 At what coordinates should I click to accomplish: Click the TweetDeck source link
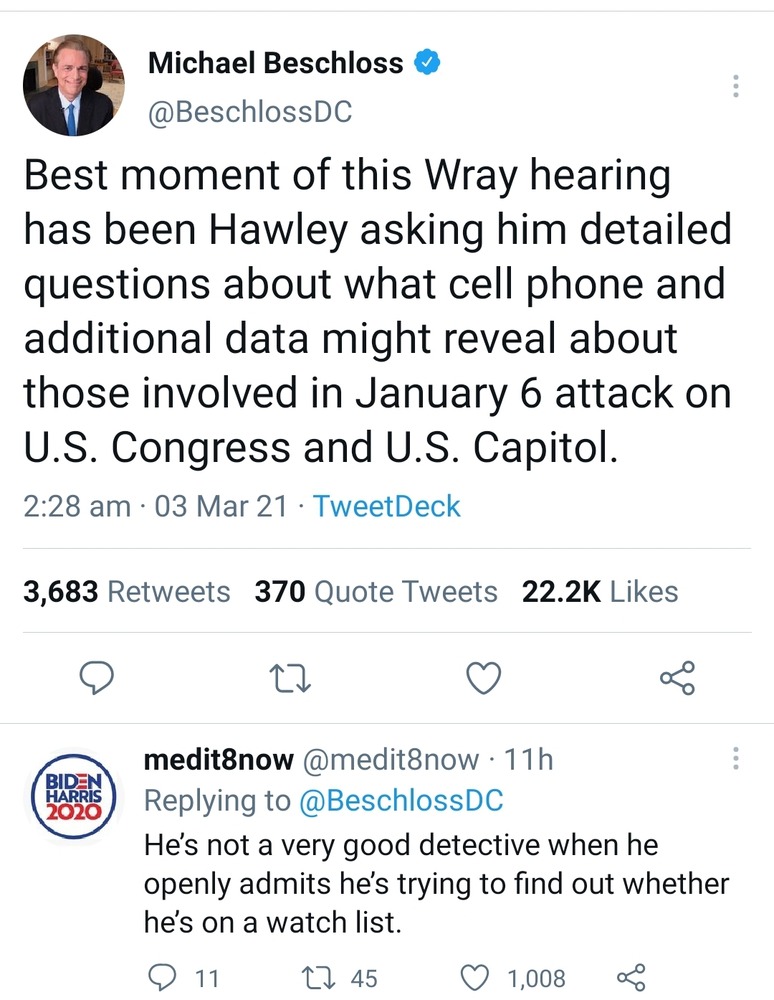386,506
